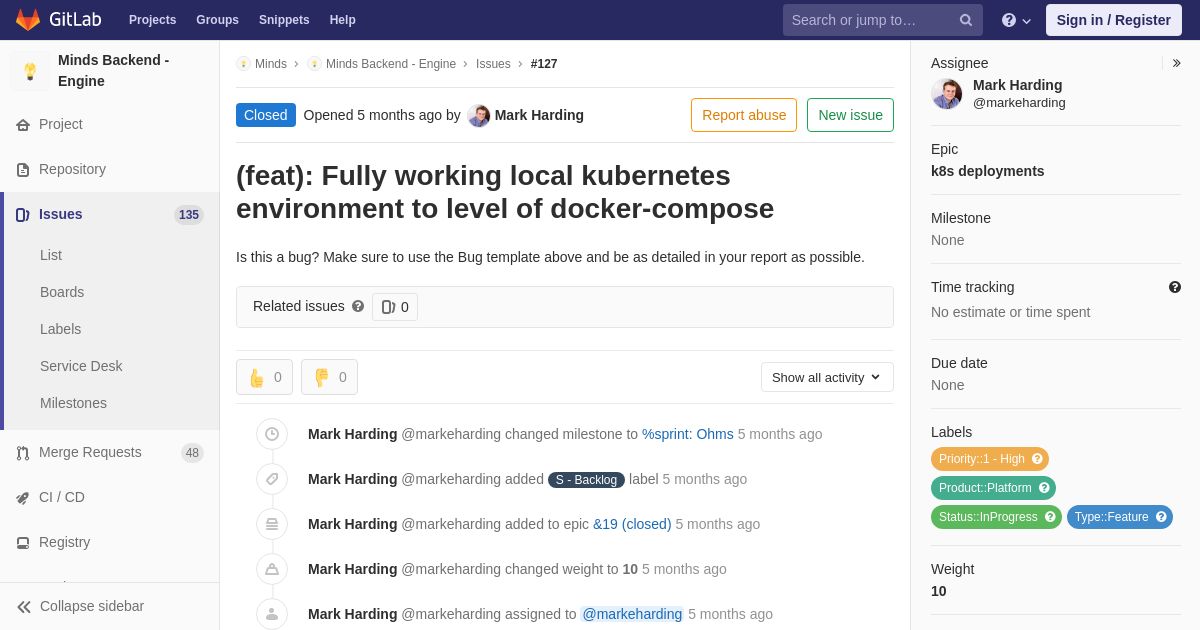Open the Help menu item
The image size is (1200, 630).
(x=343, y=20)
